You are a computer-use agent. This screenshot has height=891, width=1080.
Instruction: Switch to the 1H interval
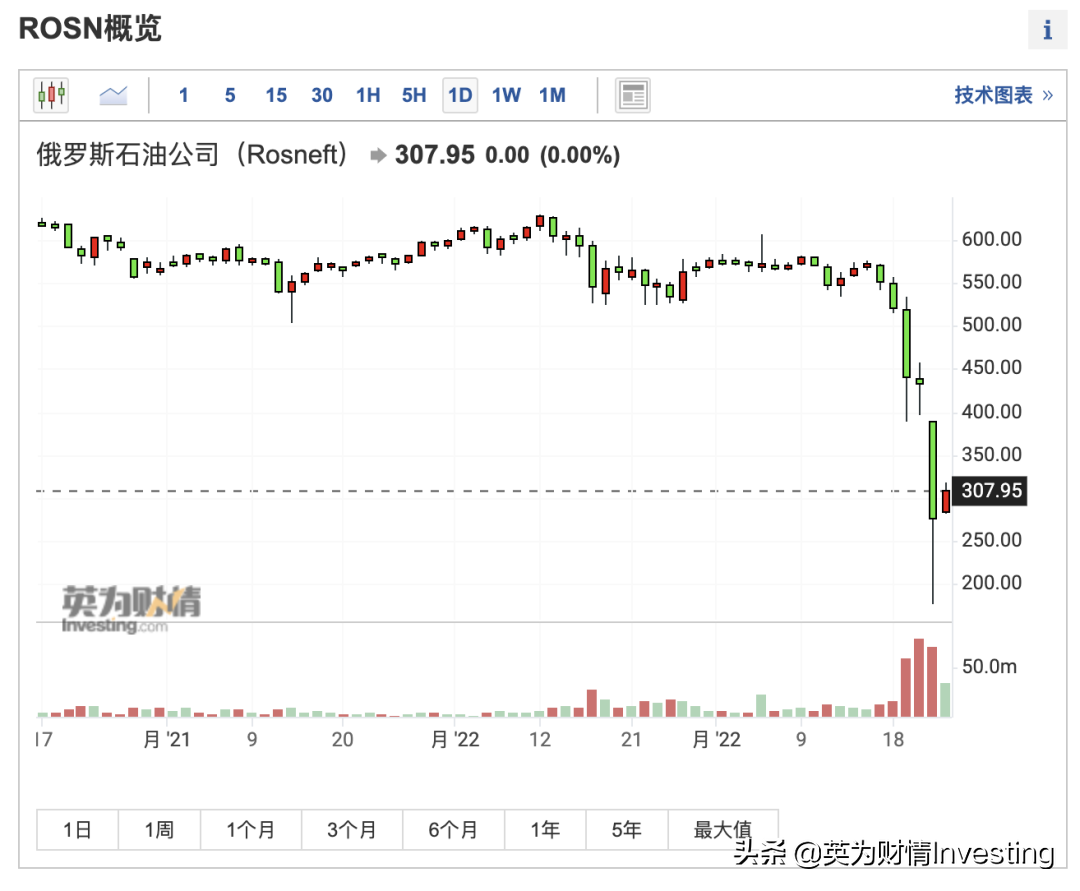[x=368, y=95]
